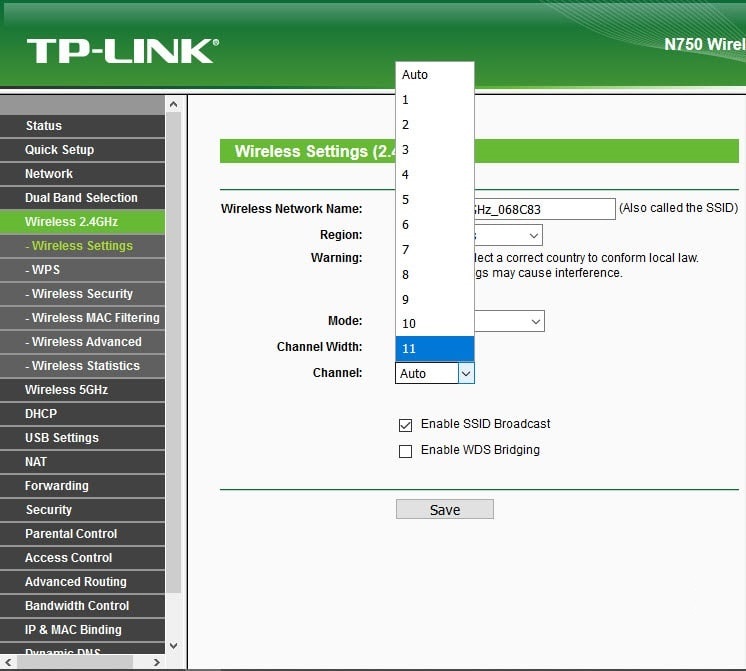Open the Forwarding menu
The image size is (746, 671).
tap(82, 485)
